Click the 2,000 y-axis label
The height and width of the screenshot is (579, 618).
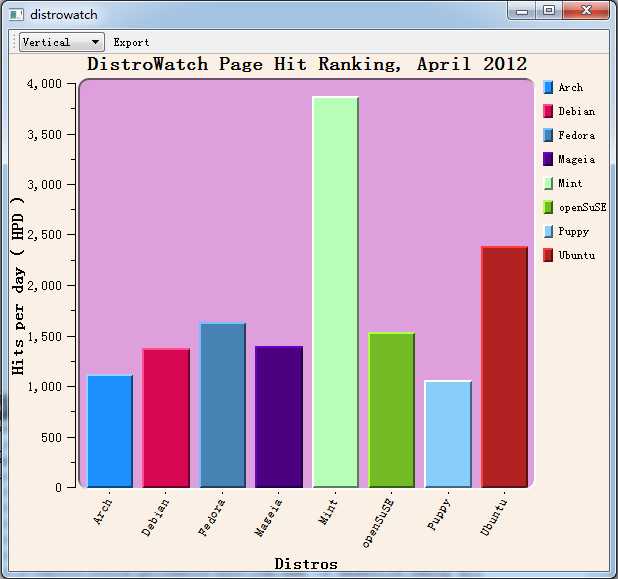click(45, 285)
